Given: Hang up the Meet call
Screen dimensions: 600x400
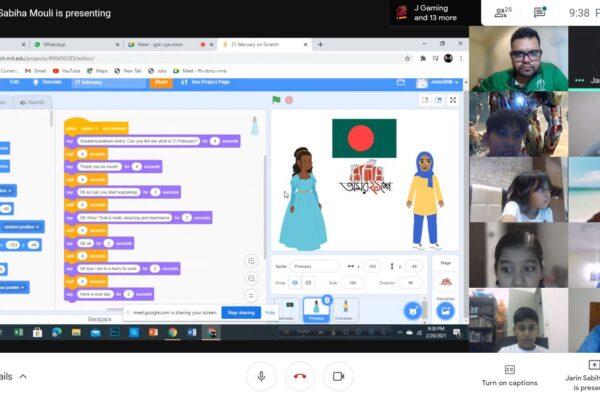Looking at the screenshot, I should 299,376.
